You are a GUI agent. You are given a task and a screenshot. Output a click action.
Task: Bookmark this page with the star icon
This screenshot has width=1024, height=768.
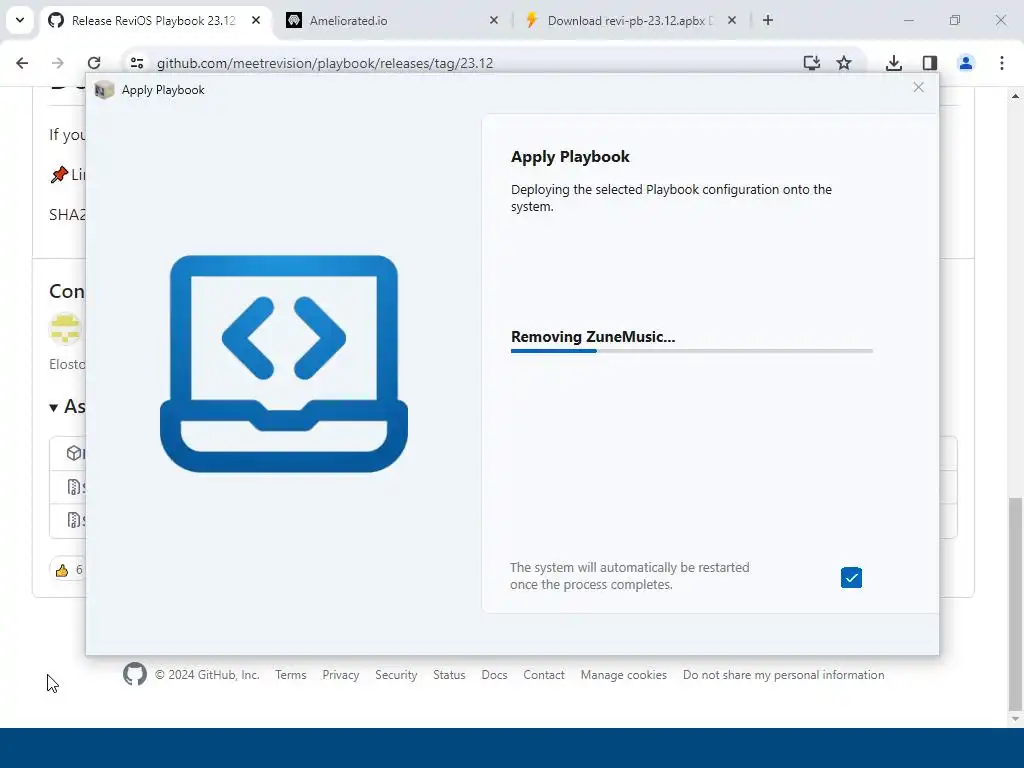(x=844, y=63)
